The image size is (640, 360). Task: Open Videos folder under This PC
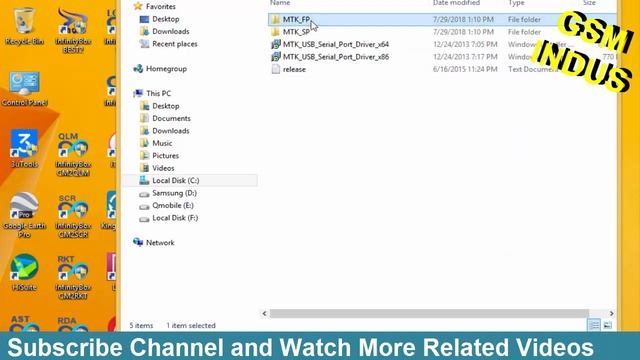163,168
